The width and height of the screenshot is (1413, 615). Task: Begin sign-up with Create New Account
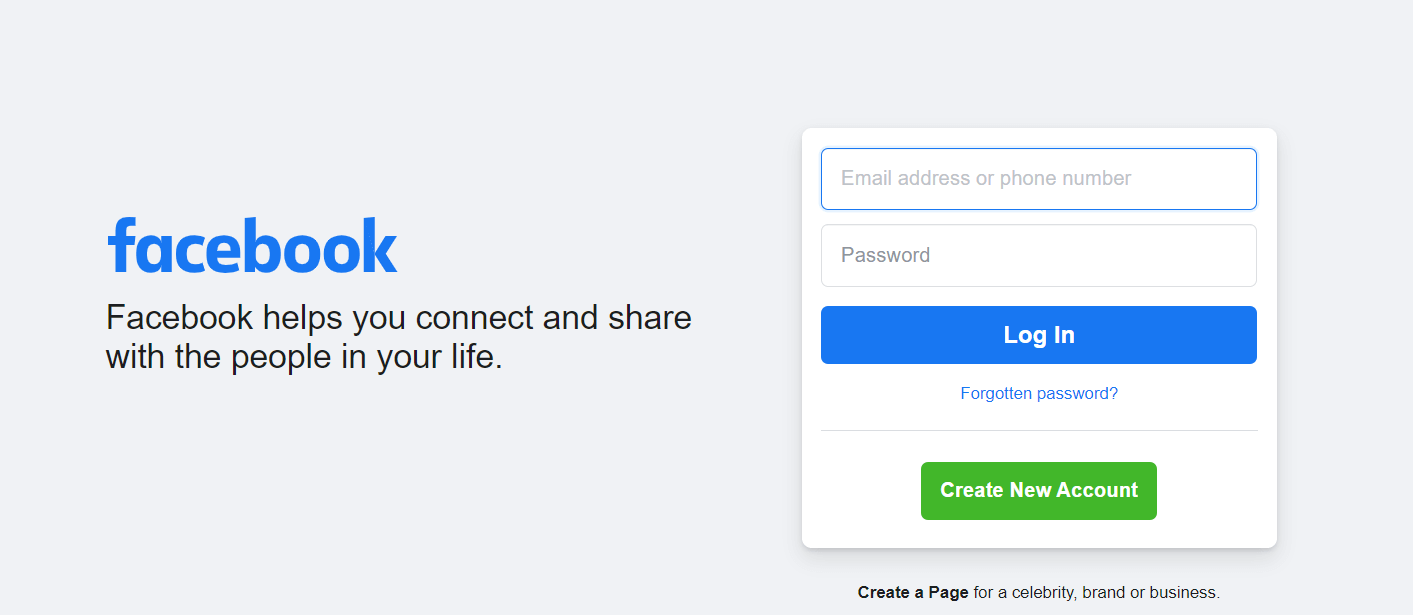1039,491
